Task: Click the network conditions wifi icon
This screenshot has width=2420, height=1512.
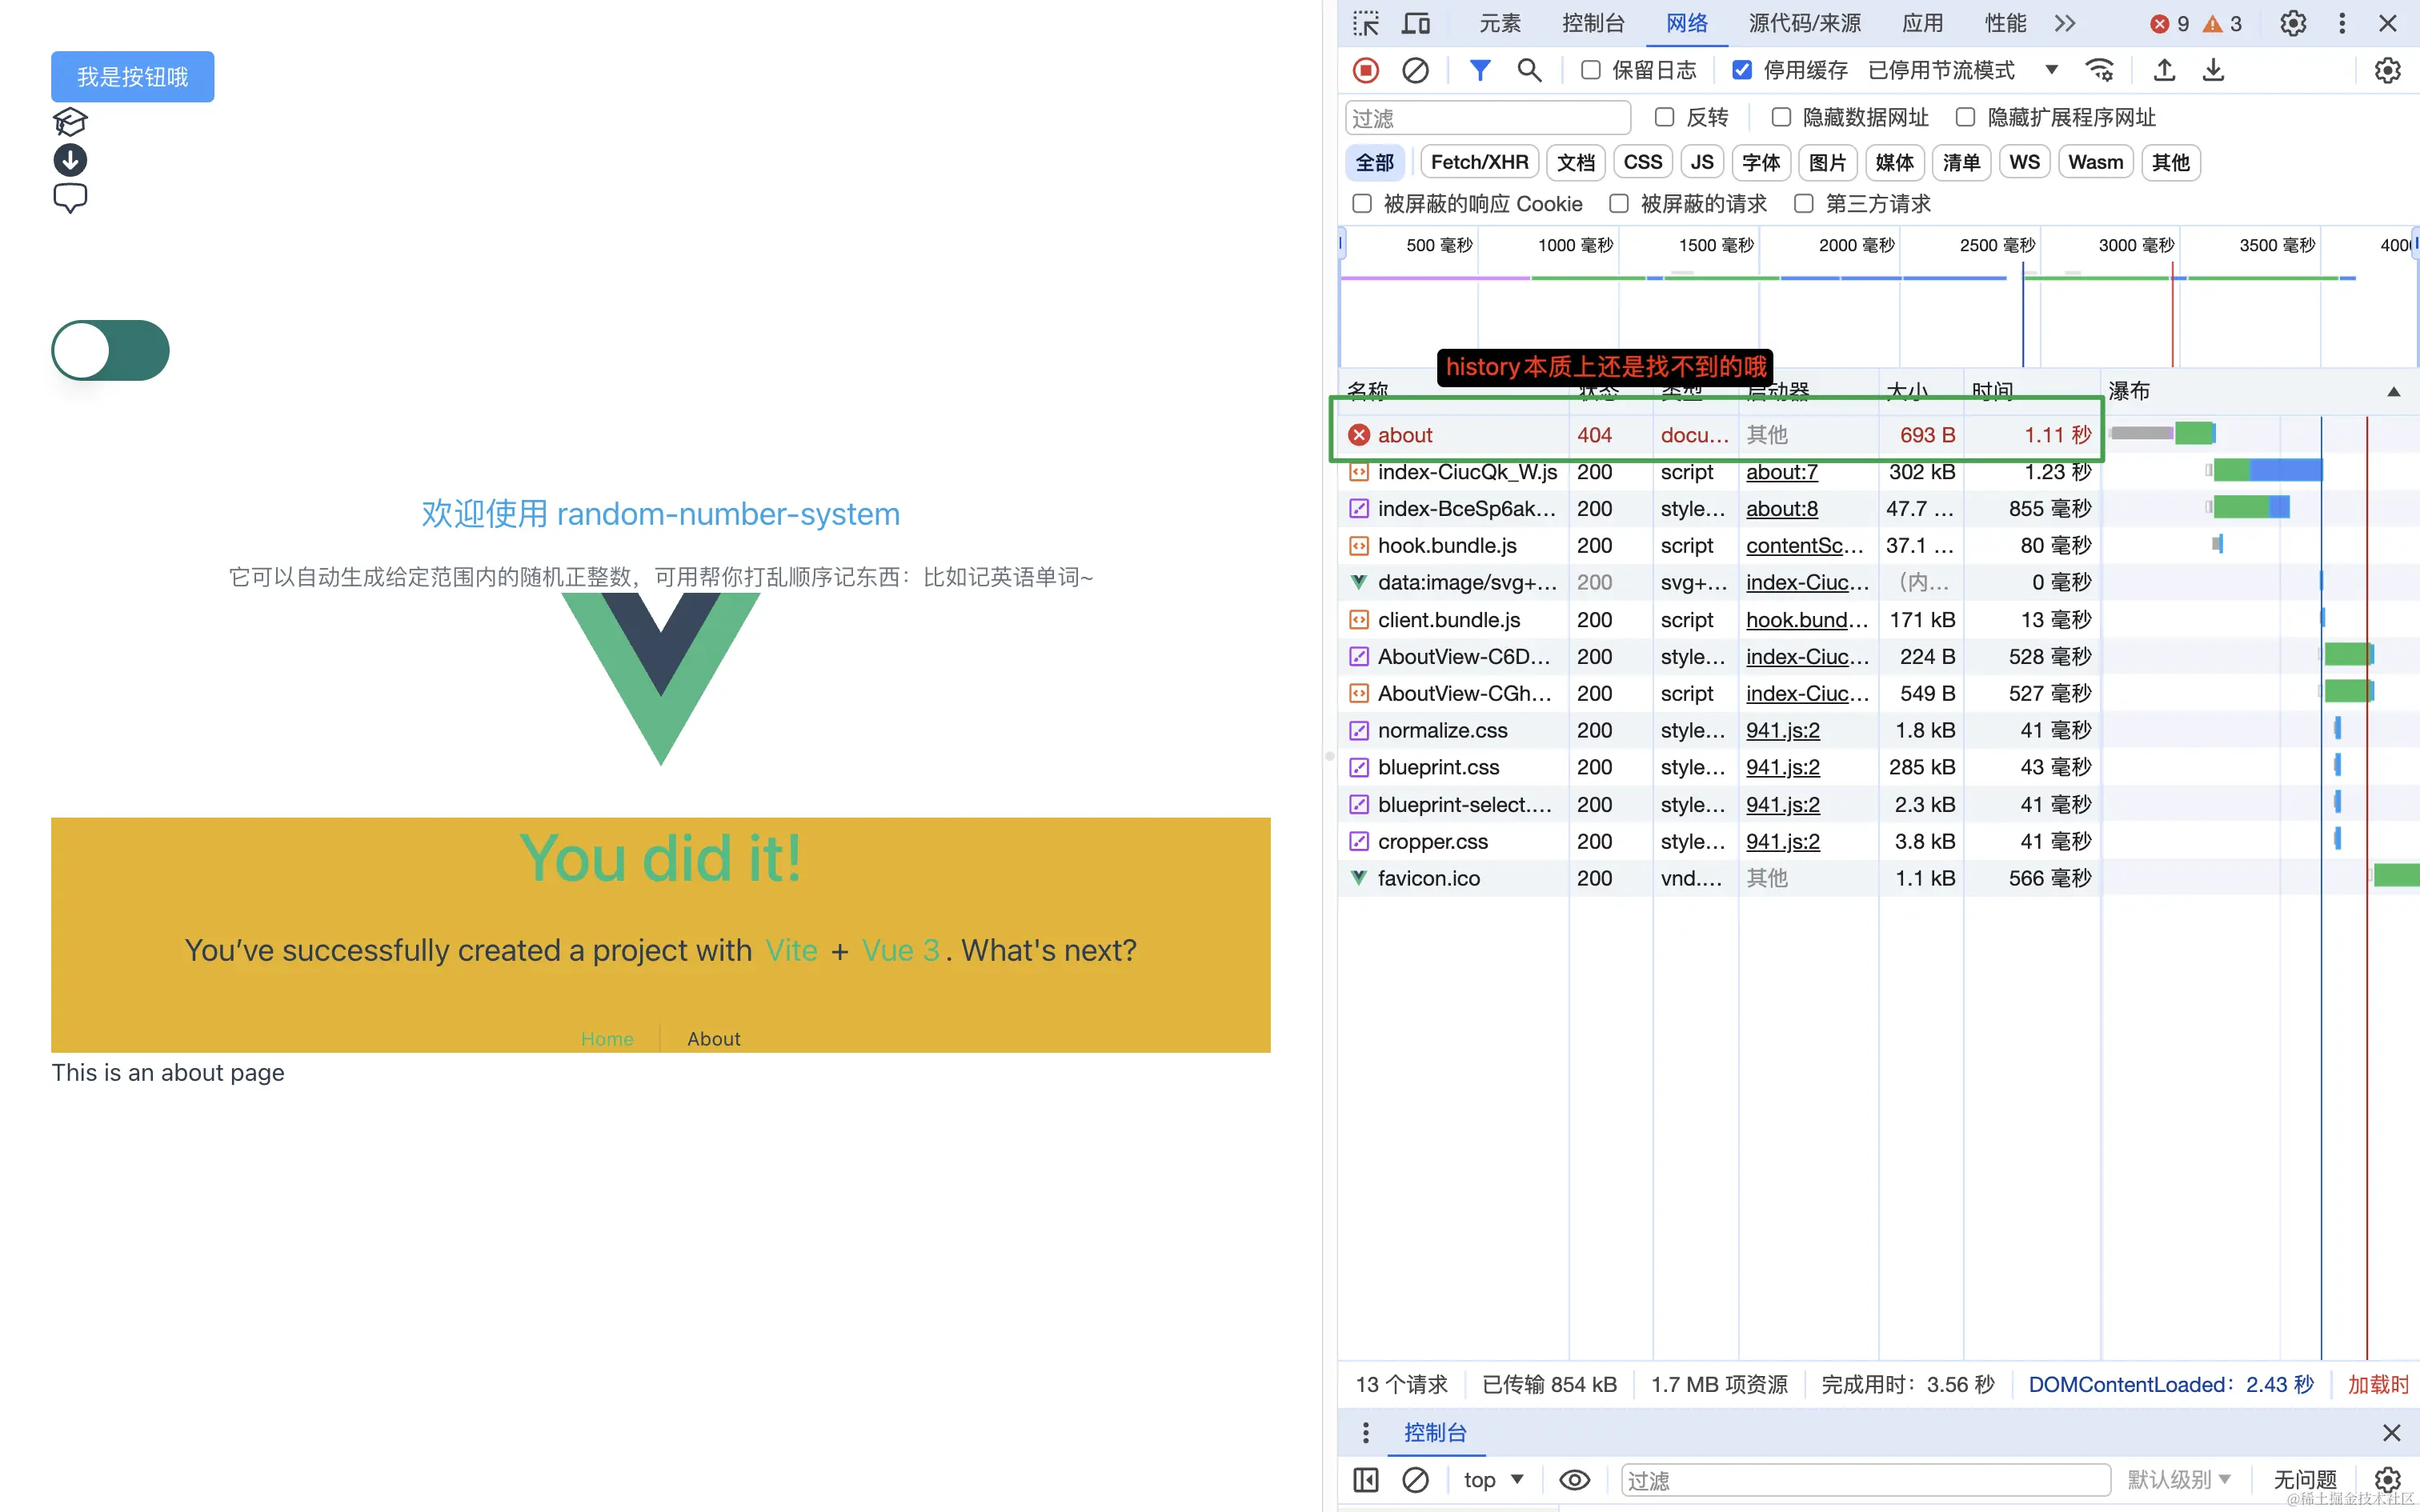Action: pyautogui.click(x=2099, y=70)
